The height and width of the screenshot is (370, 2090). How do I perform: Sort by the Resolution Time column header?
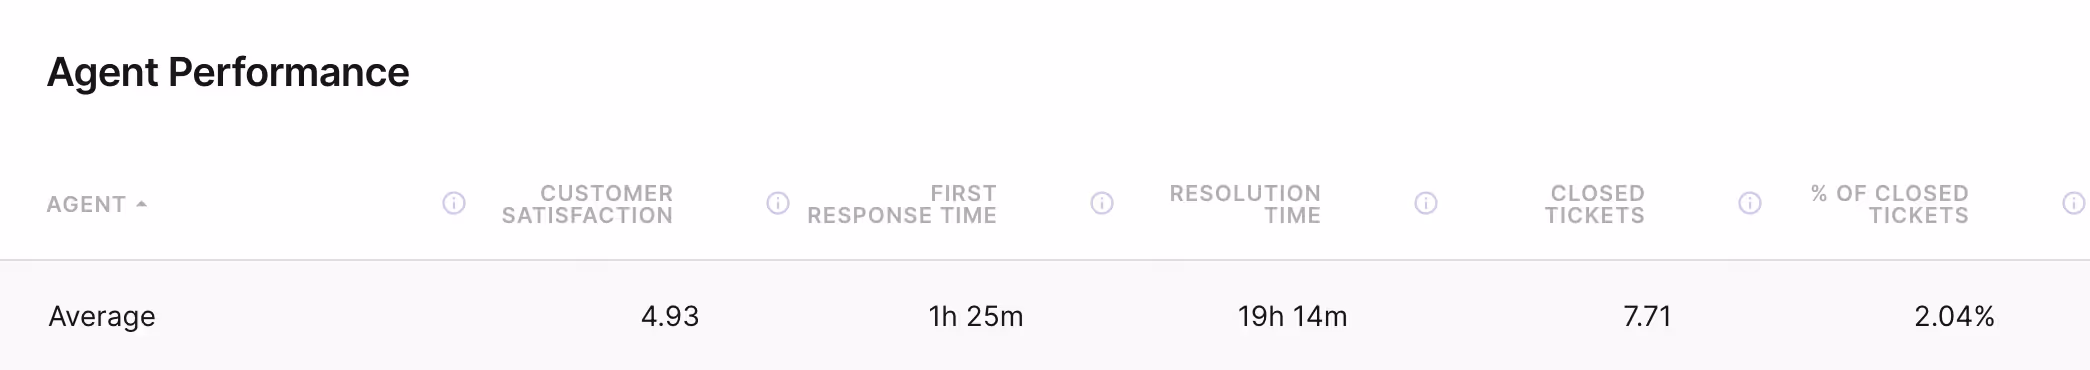point(1245,204)
